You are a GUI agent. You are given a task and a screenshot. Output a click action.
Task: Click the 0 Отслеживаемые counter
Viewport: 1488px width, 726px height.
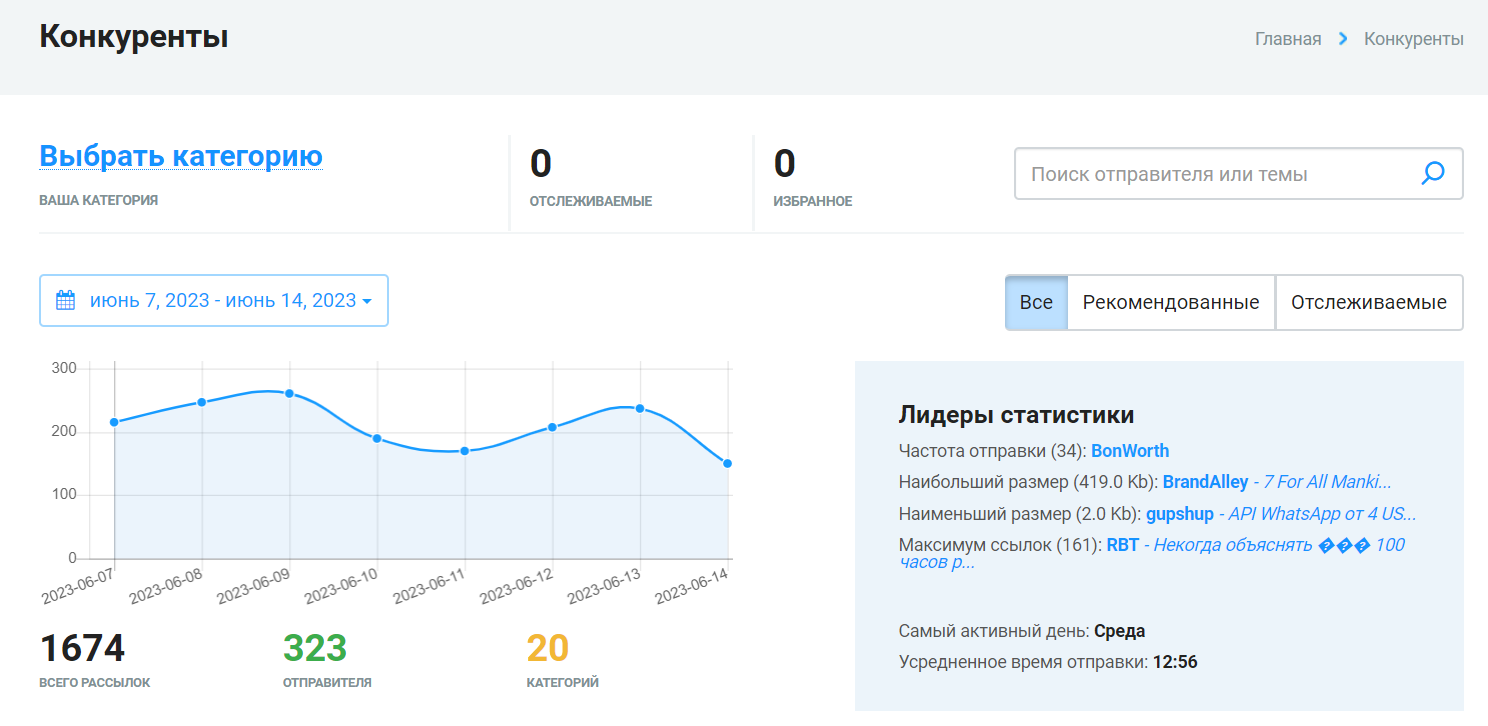(x=541, y=163)
